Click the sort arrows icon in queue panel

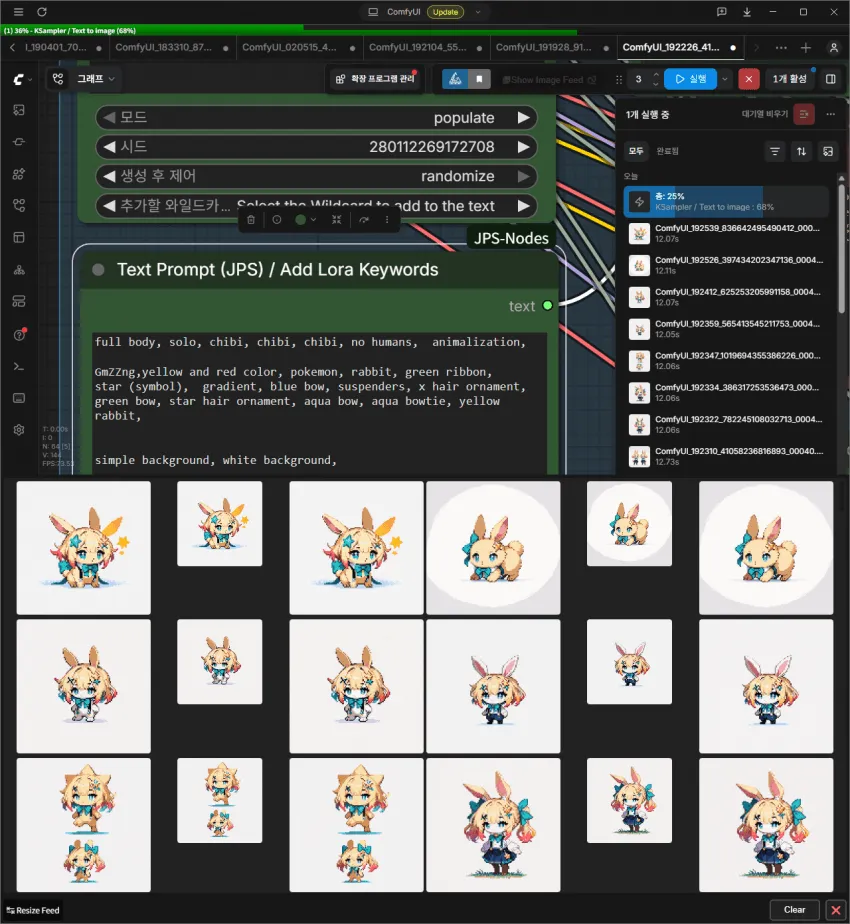[x=802, y=151]
